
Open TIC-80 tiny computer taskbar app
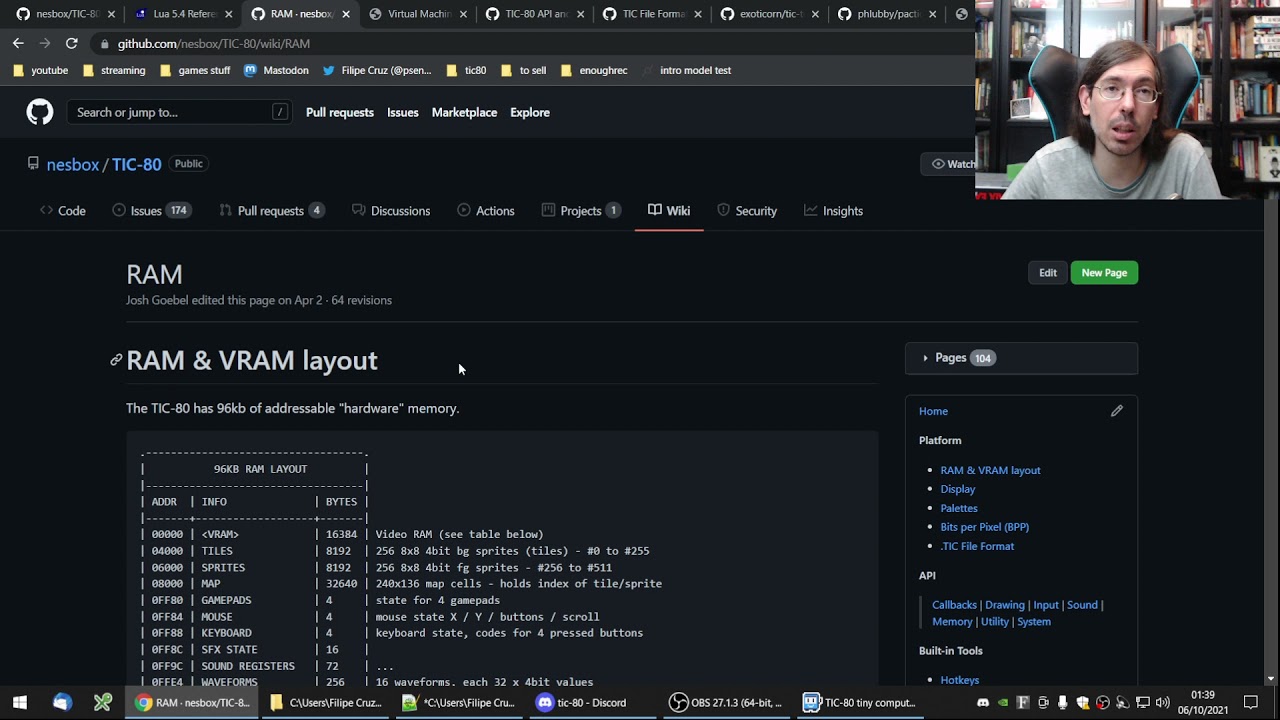[x=860, y=702]
